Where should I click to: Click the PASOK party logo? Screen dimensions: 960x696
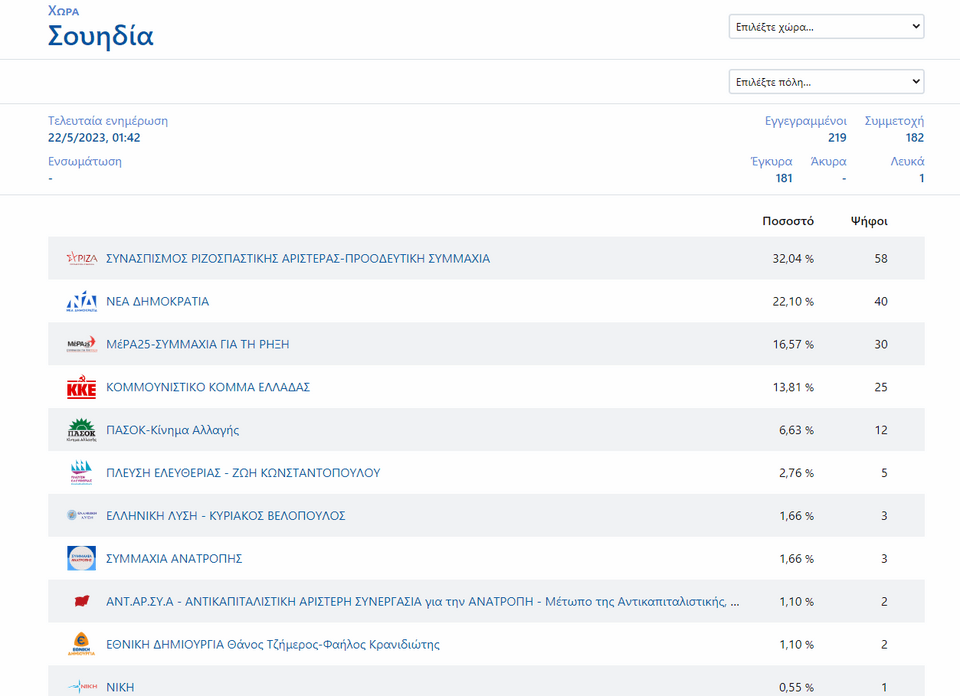point(81,430)
